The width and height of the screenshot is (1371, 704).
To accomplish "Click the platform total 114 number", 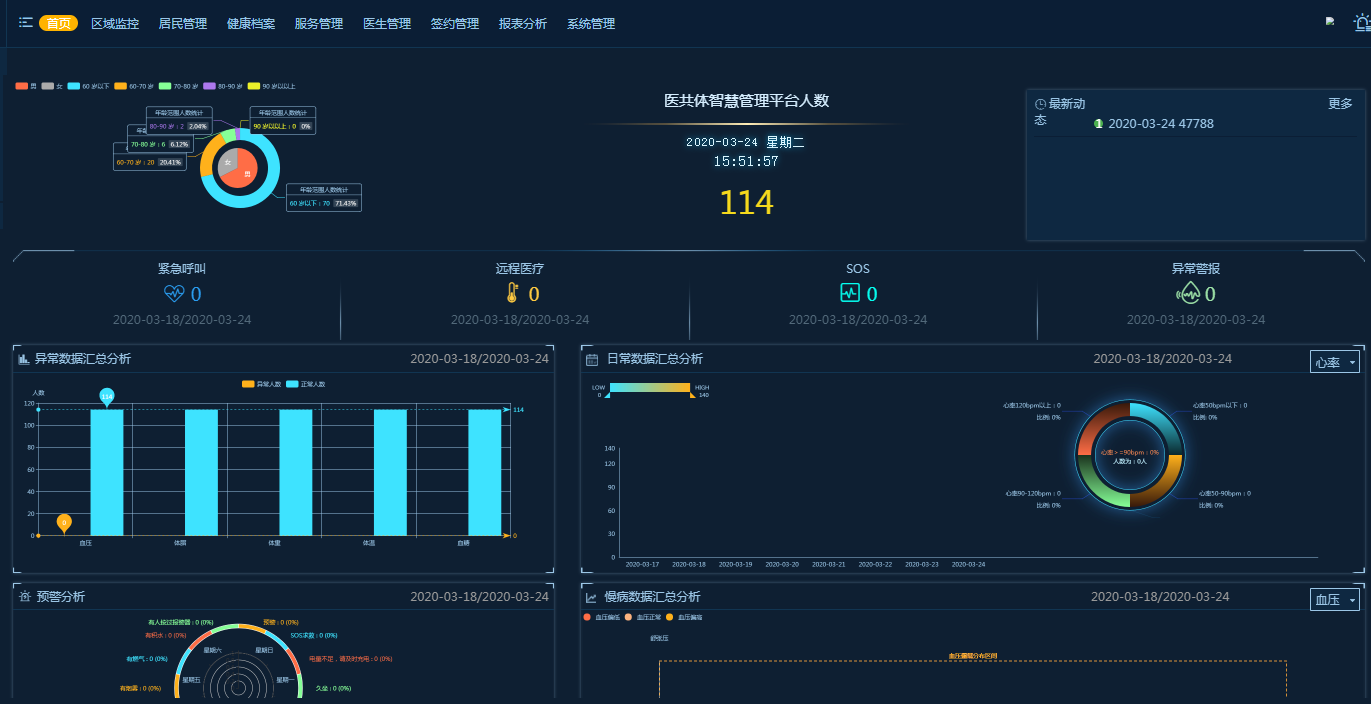I will (x=747, y=203).
